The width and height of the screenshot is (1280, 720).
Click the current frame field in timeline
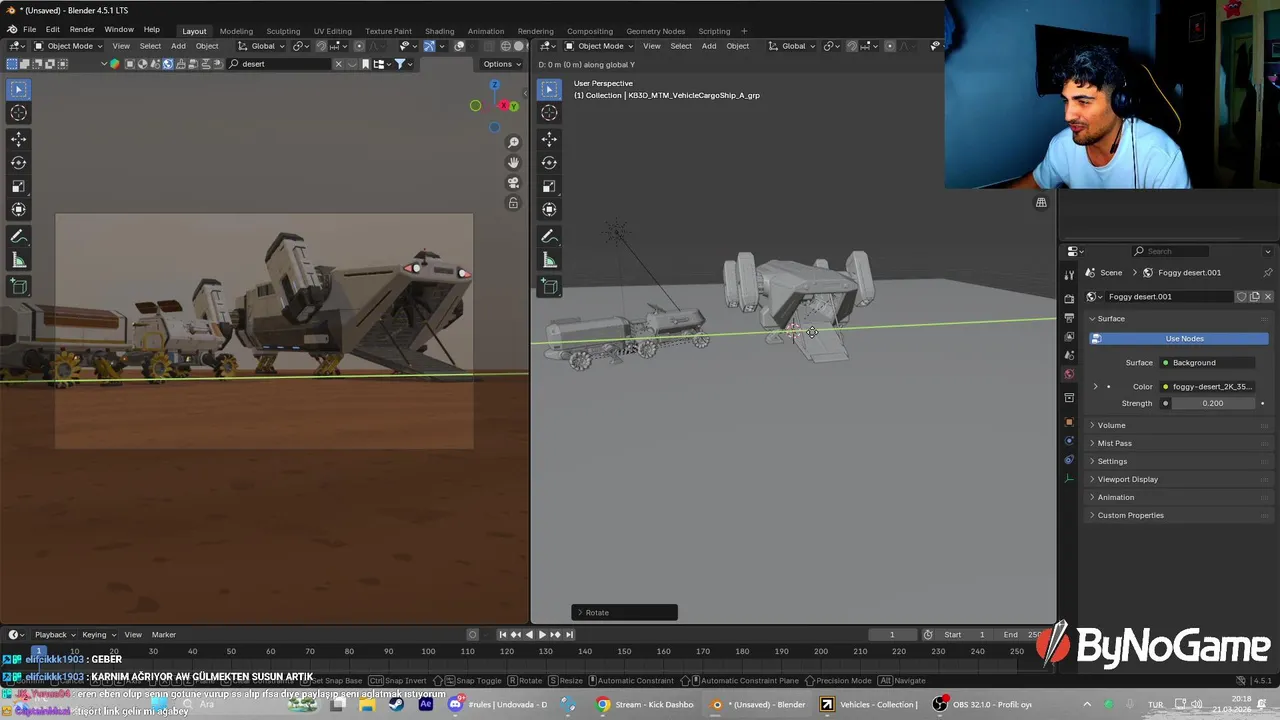894,634
